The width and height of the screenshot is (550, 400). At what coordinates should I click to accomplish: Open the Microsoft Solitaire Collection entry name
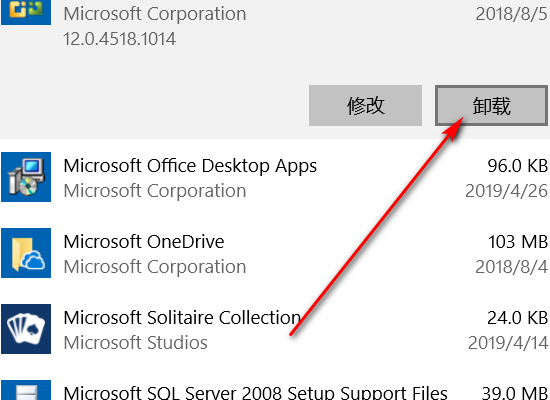[182, 318]
